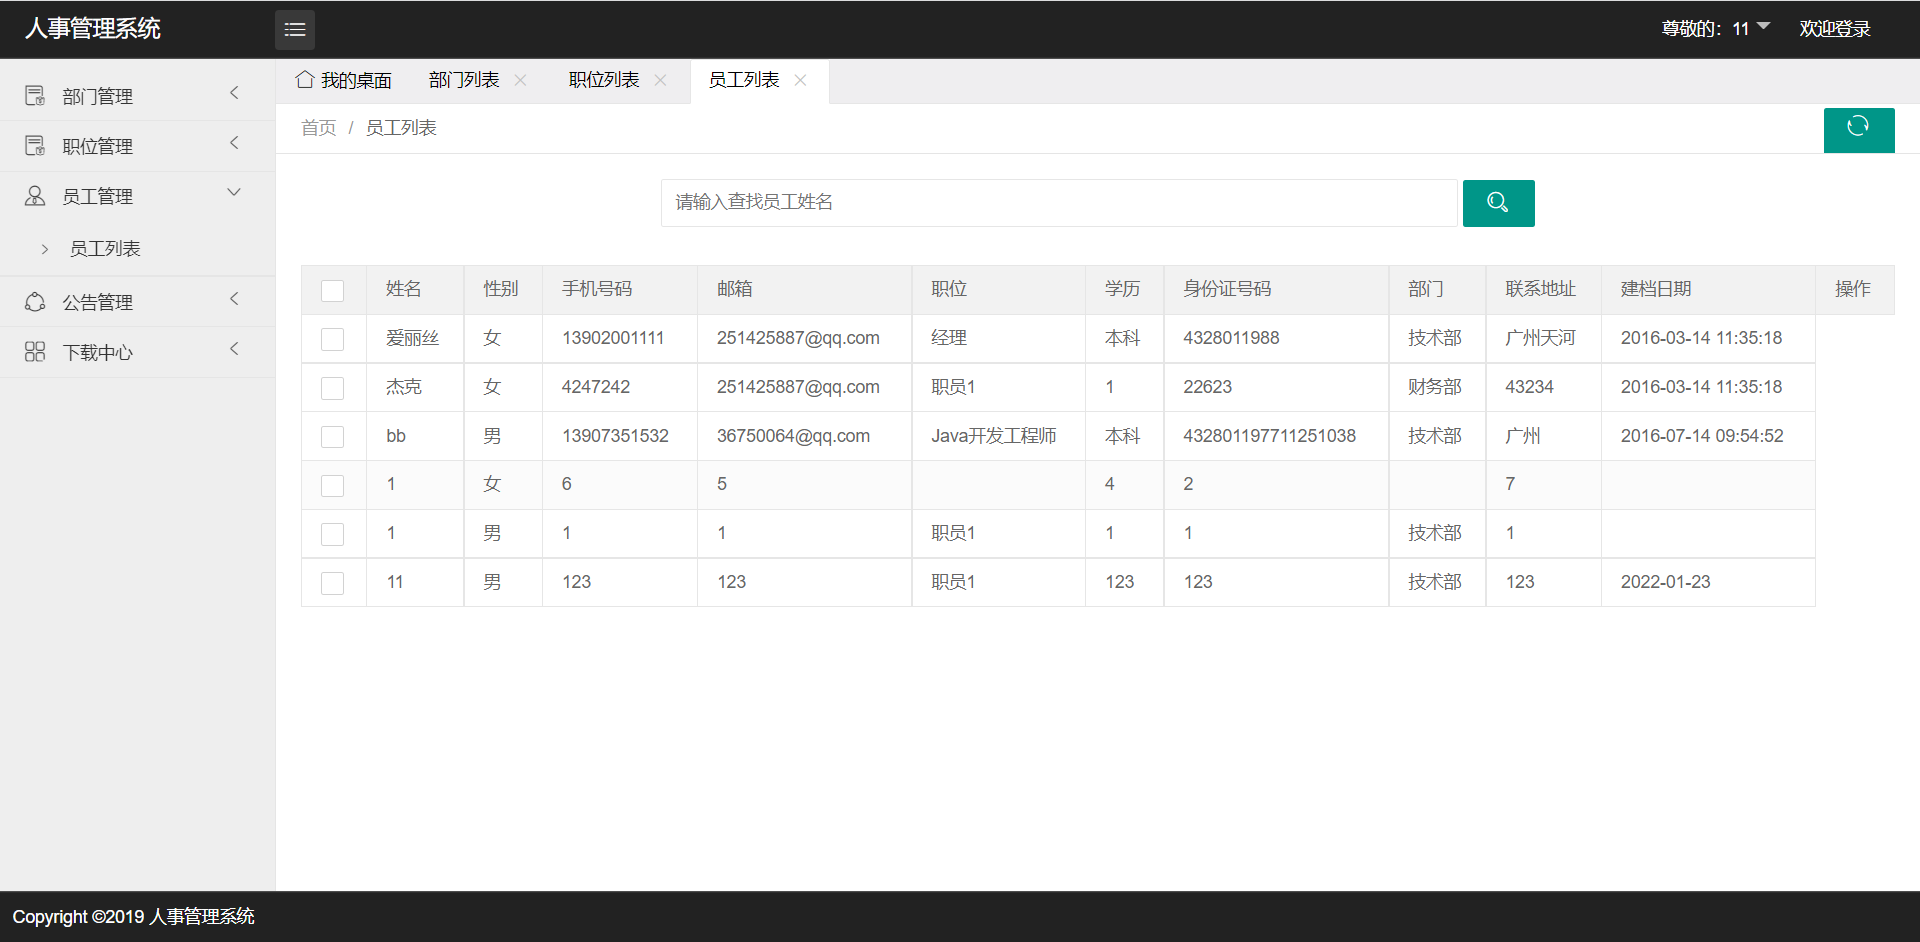Image resolution: width=1920 pixels, height=942 pixels.
Task: Open the user dropdown next to 11
Action: (x=1763, y=27)
